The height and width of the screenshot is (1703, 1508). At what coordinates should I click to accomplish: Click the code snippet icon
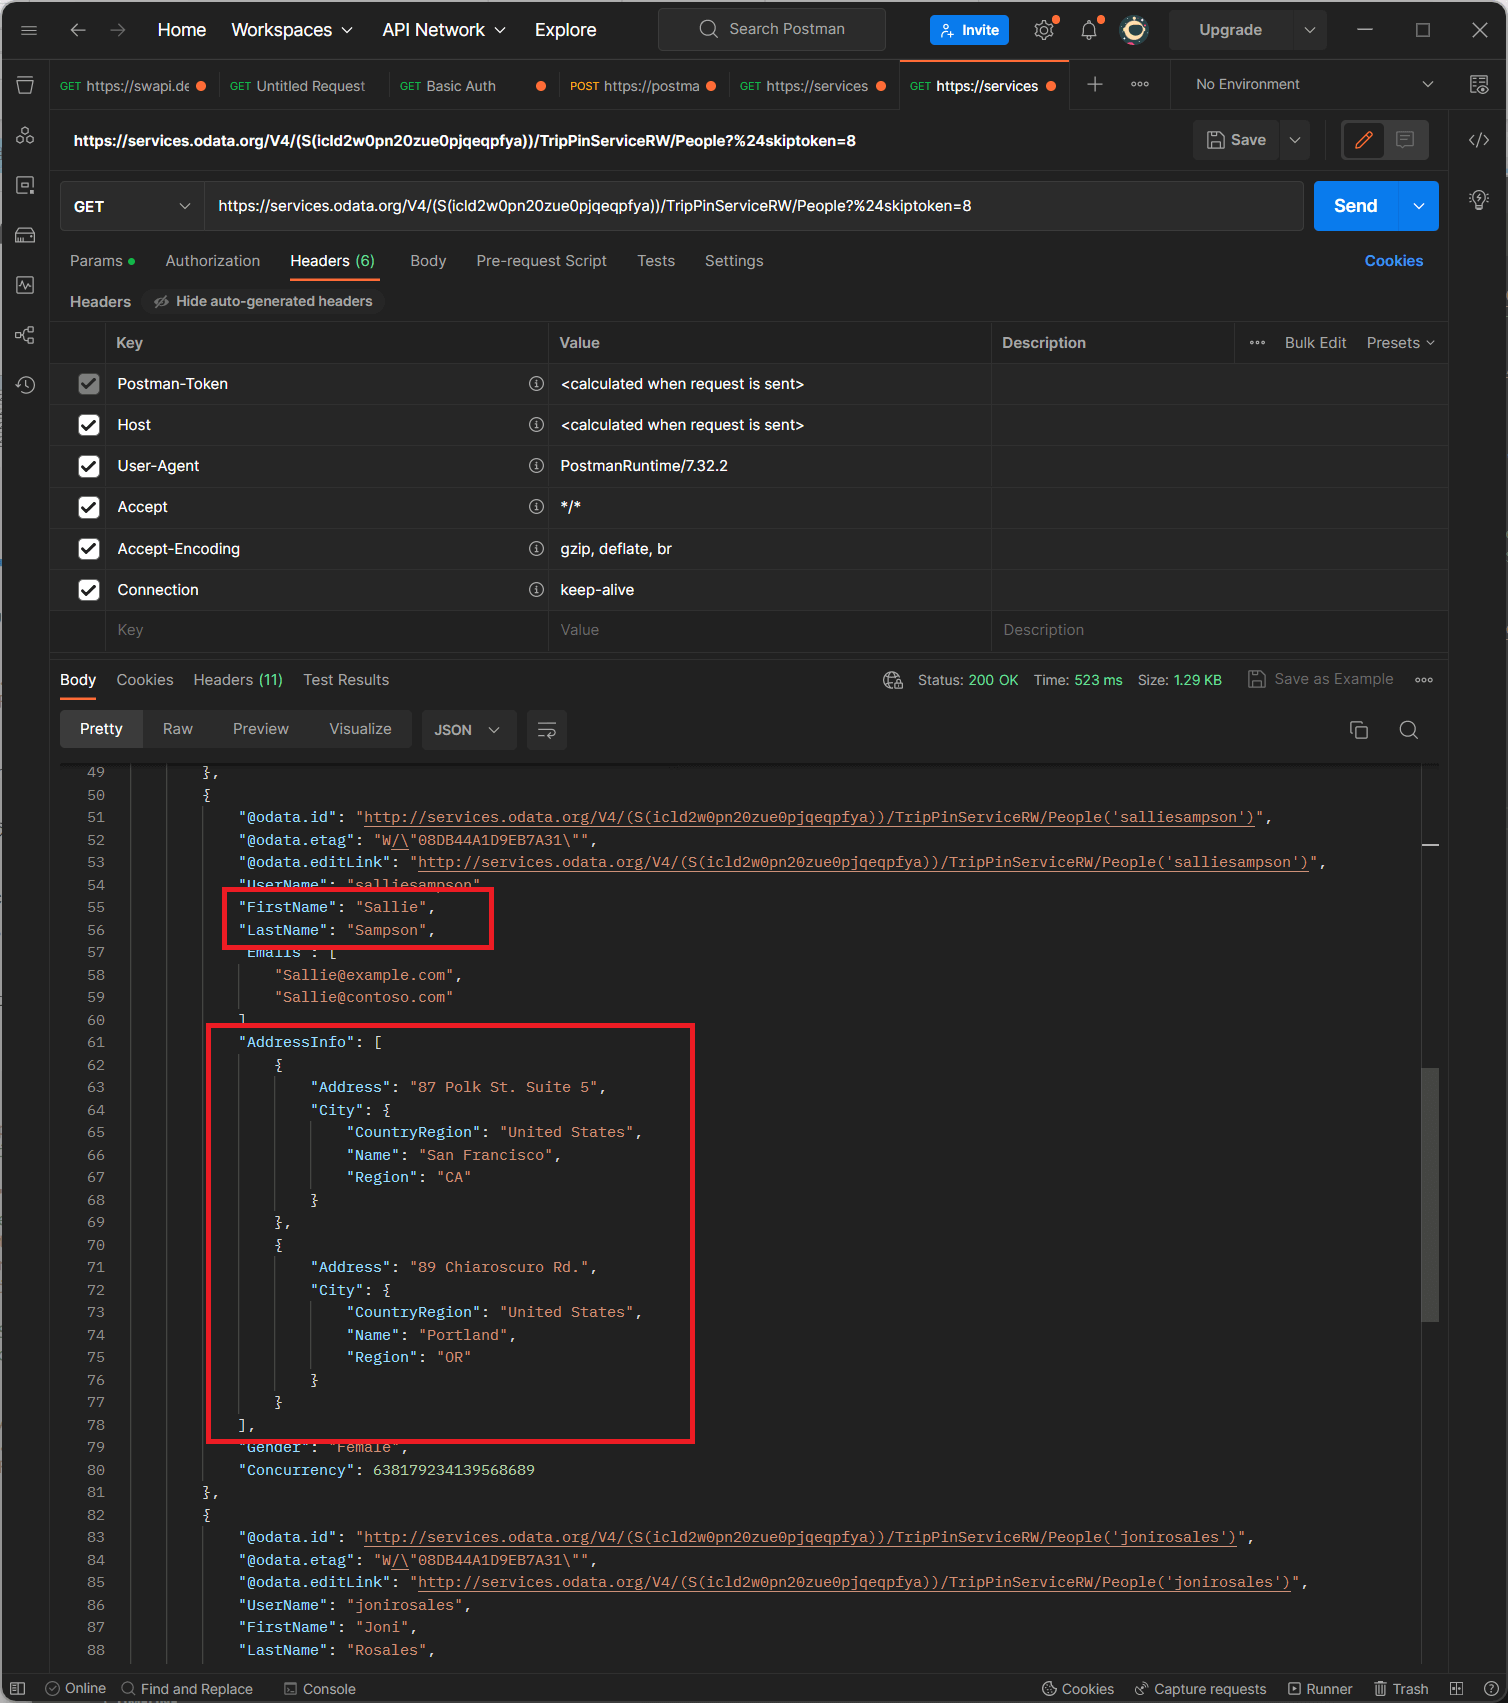(x=1478, y=140)
